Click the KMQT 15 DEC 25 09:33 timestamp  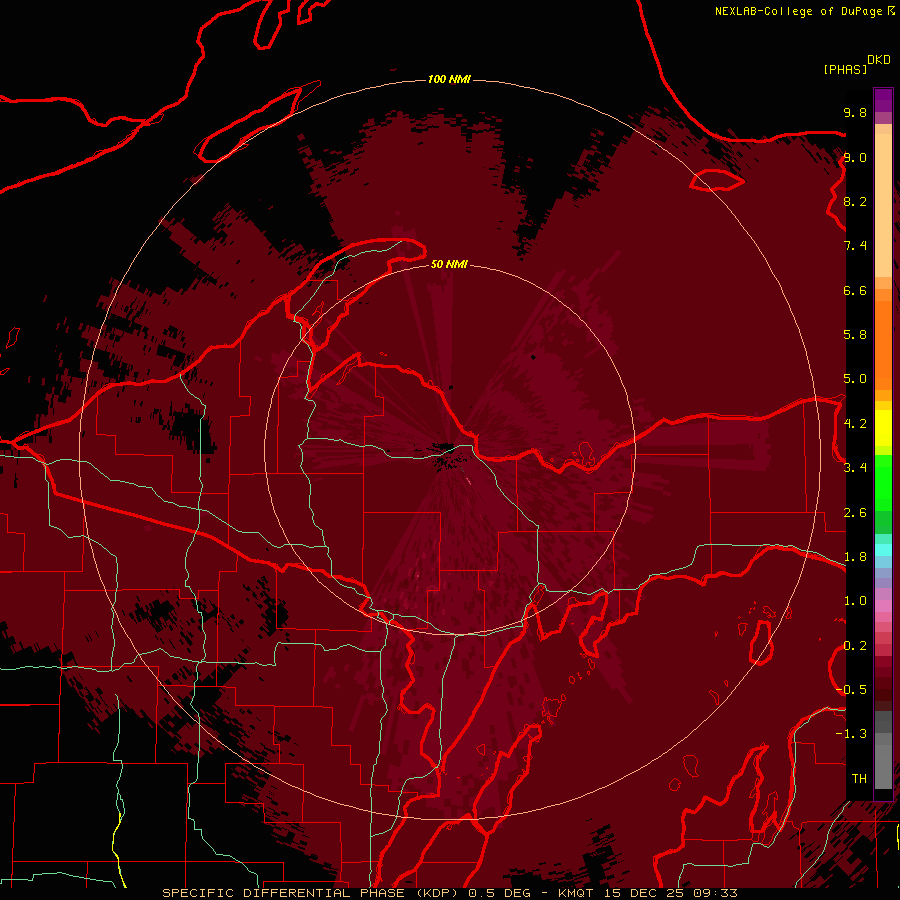coord(647,893)
